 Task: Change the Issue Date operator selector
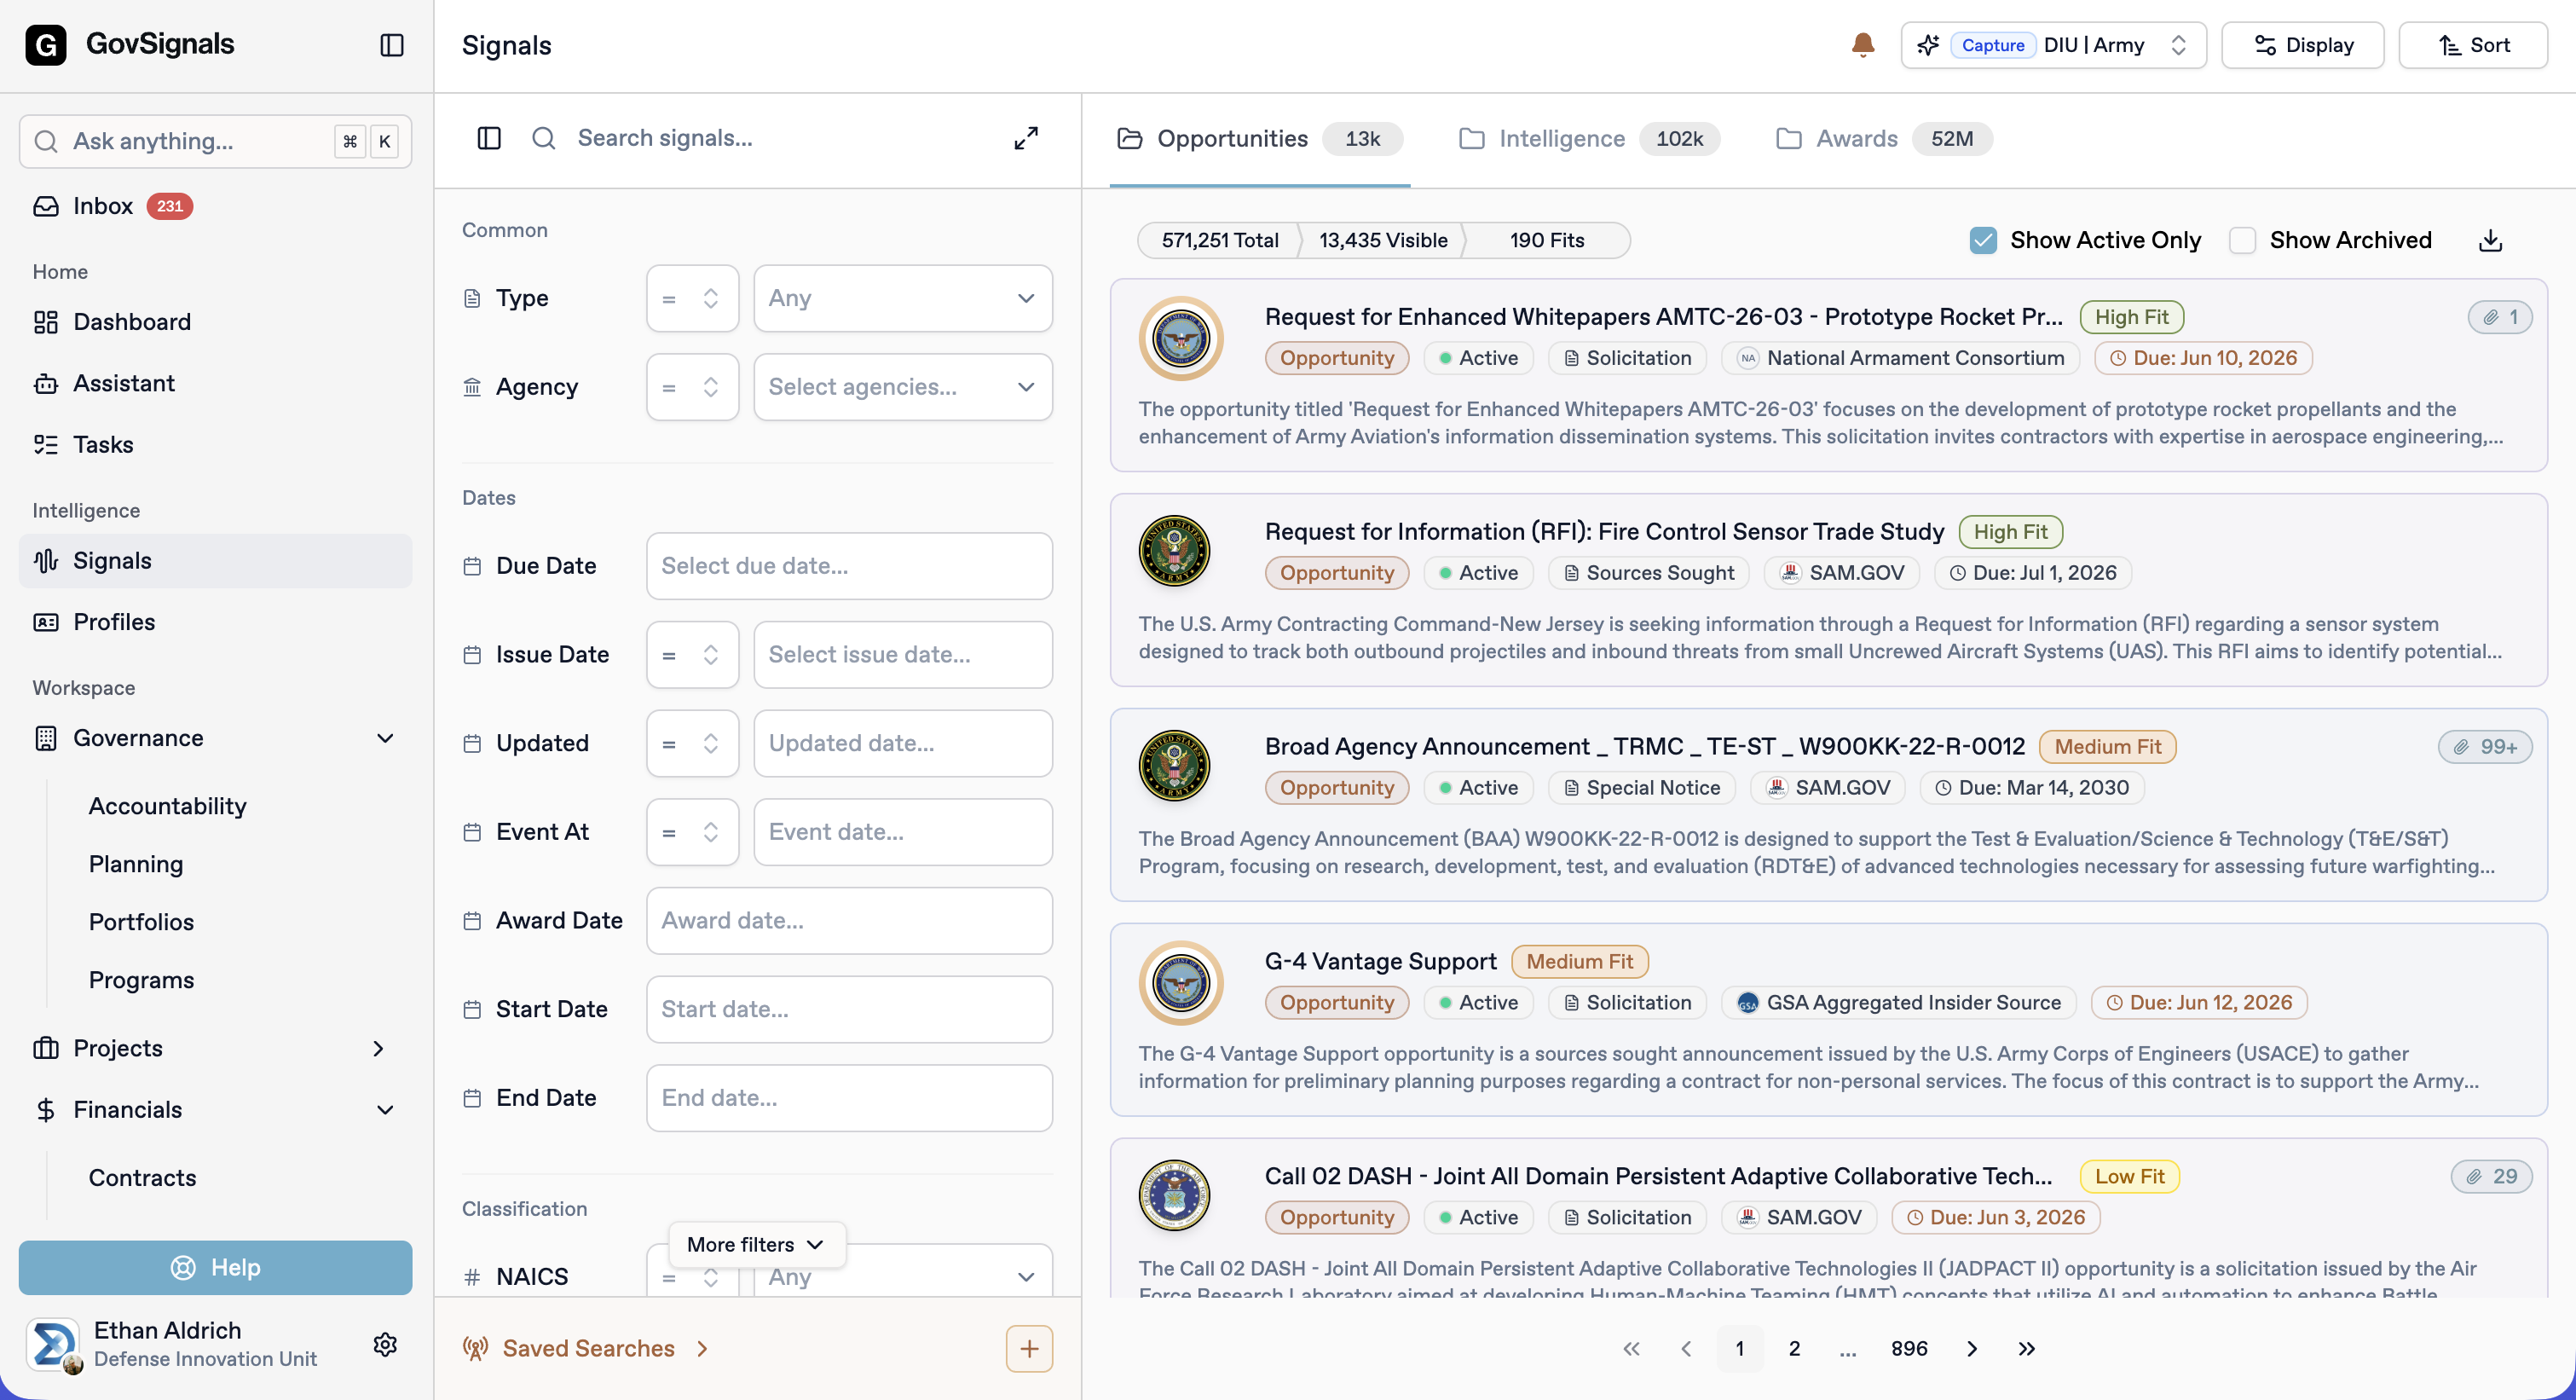coord(692,655)
